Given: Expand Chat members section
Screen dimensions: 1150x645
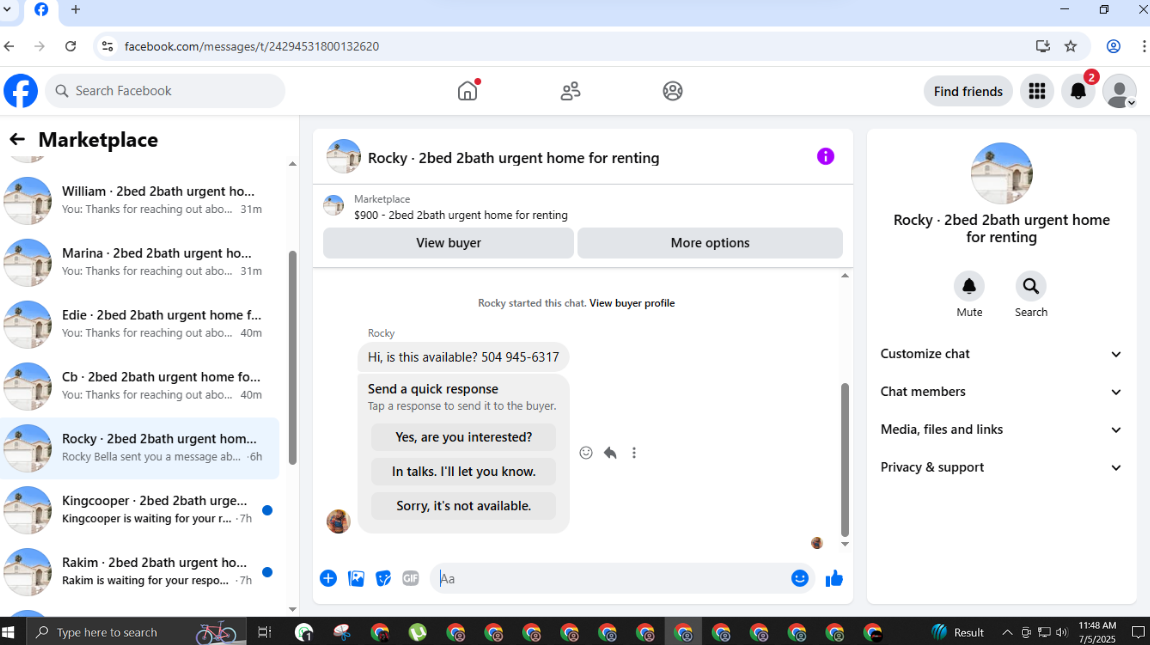Looking at the screenshot, I should click(1001, 392).
